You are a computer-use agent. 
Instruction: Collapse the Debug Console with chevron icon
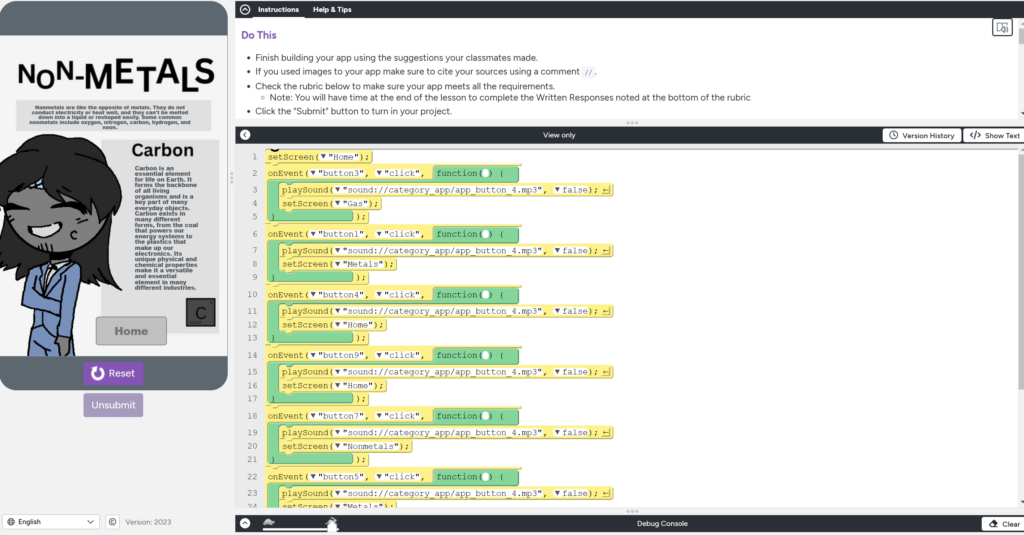click(x=245, y=523)
